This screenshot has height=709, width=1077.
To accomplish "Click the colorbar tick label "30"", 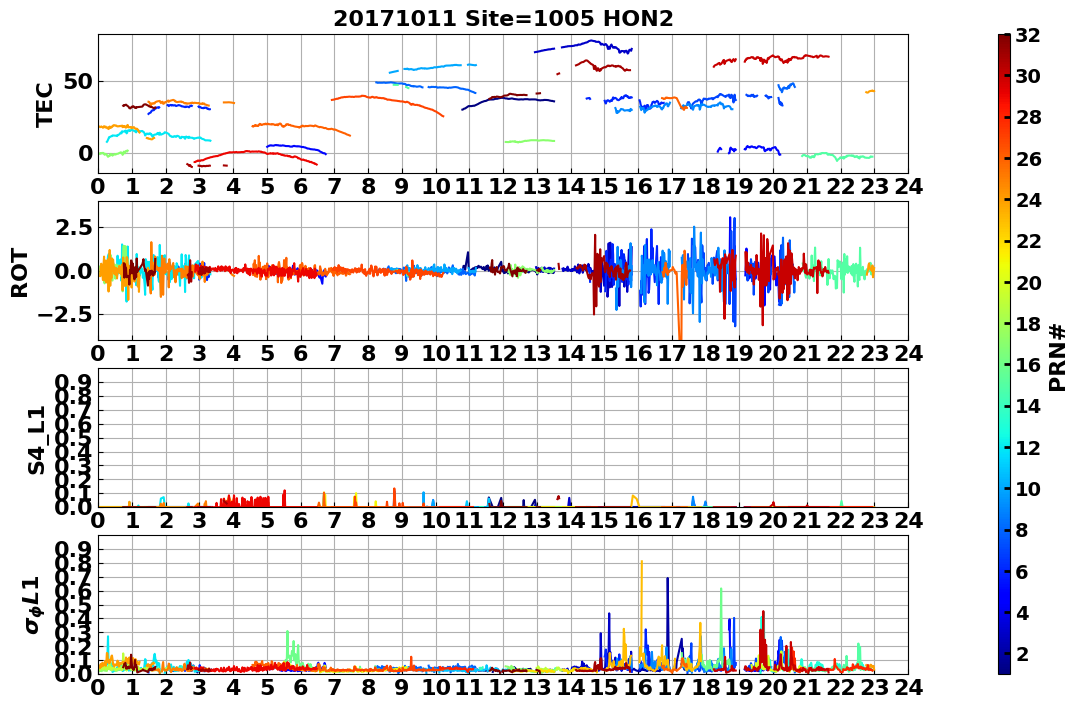I will [x=1028, y=76].
